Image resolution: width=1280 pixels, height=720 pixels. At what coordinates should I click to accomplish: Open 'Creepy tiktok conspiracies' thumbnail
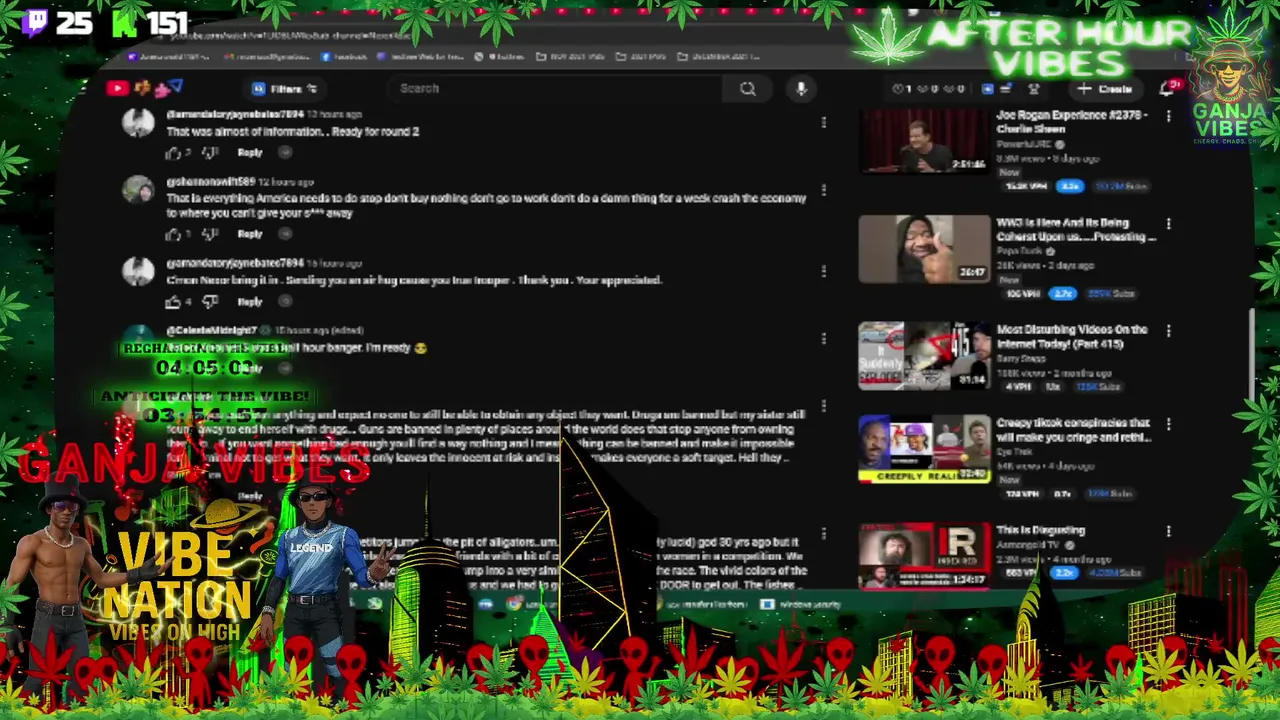click(924, 449)
